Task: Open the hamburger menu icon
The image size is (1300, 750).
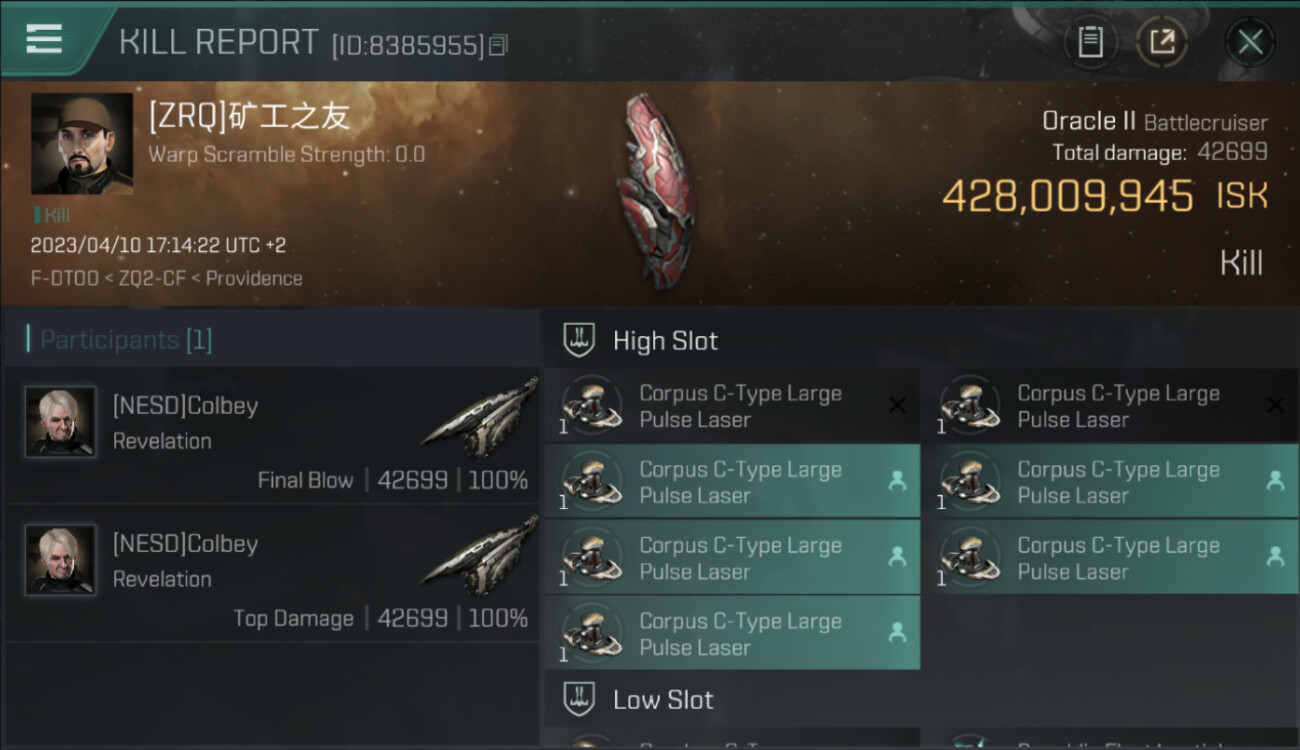Action: [44, 39]
